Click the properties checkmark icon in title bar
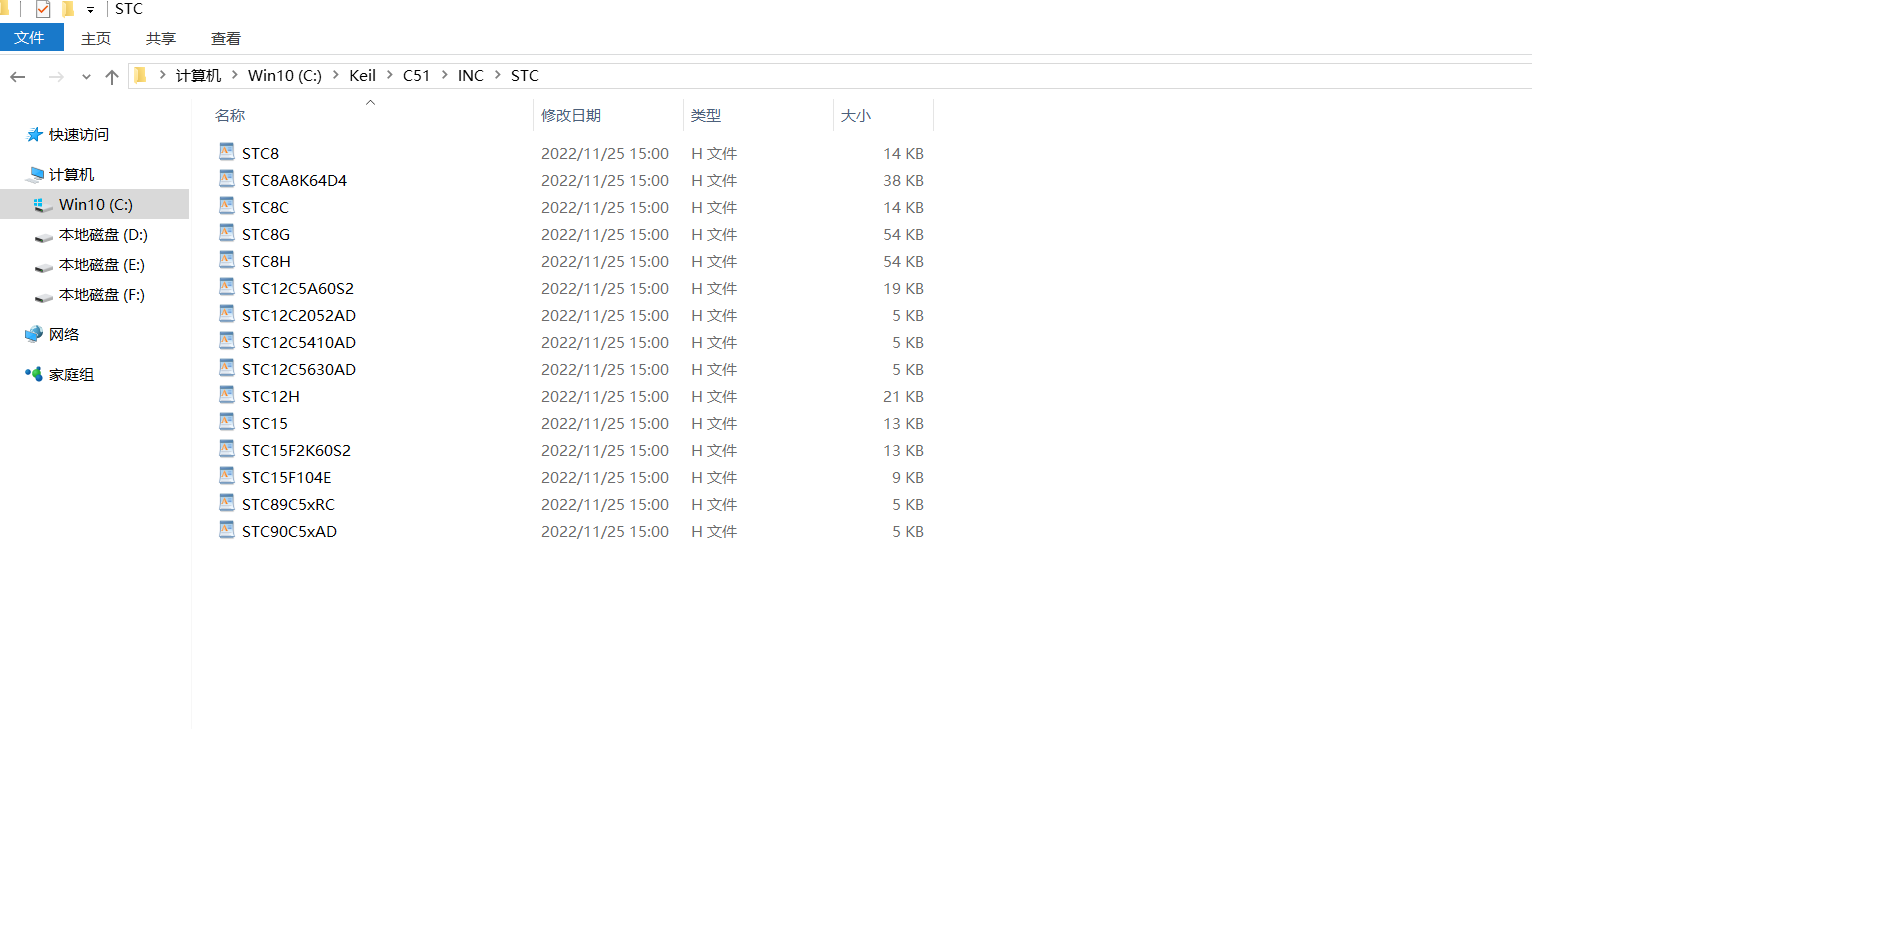Image resolution: width=1900 pixels, height=941 pixels. [x=42, y=9]
